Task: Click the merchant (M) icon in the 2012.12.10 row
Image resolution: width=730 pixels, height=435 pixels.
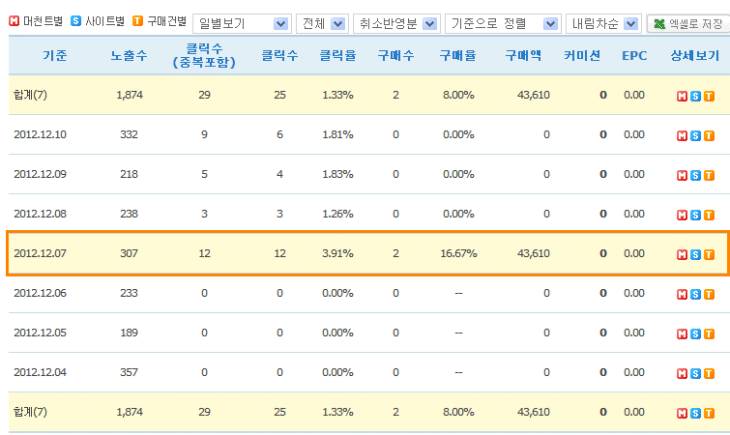Action: (683, 135)
